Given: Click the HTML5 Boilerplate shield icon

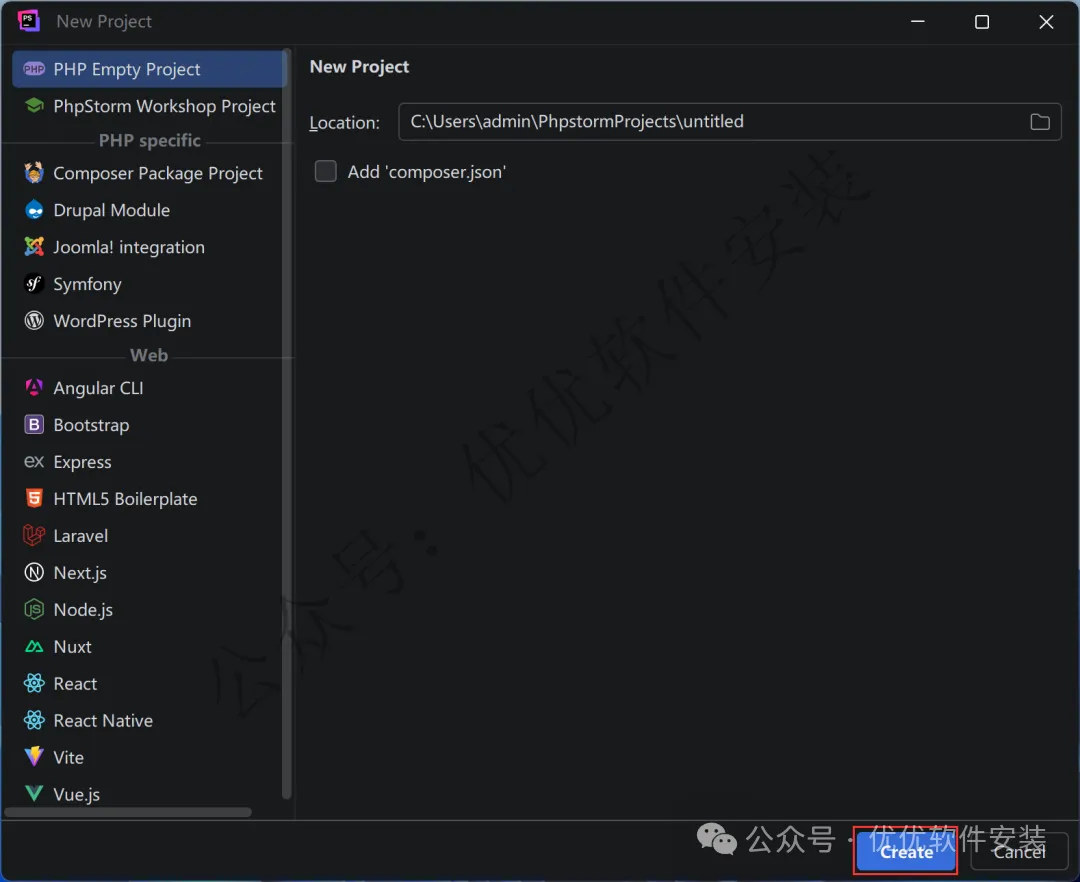Looking at the screenshot, I should pyautogui.click(x=34, y=498).
